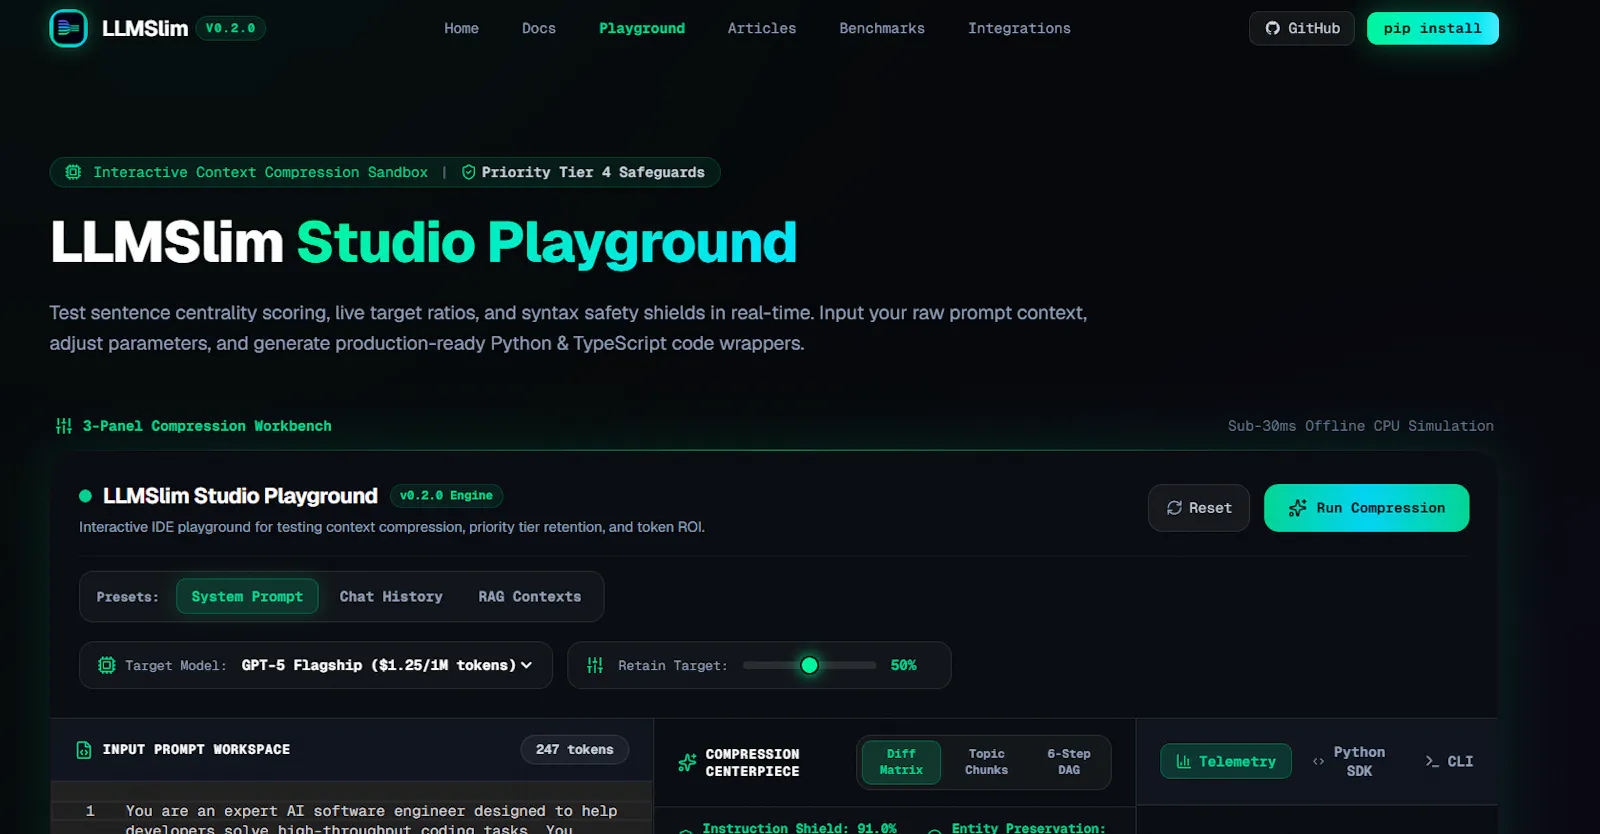Viewport: 1600px width, 834px height.
Task: Run Compression
Action: (1366, 508)
